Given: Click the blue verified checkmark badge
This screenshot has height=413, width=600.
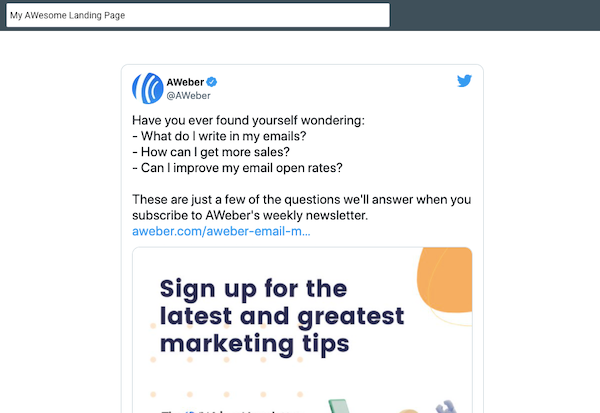Looking at the screenshot, I should 212,81.
